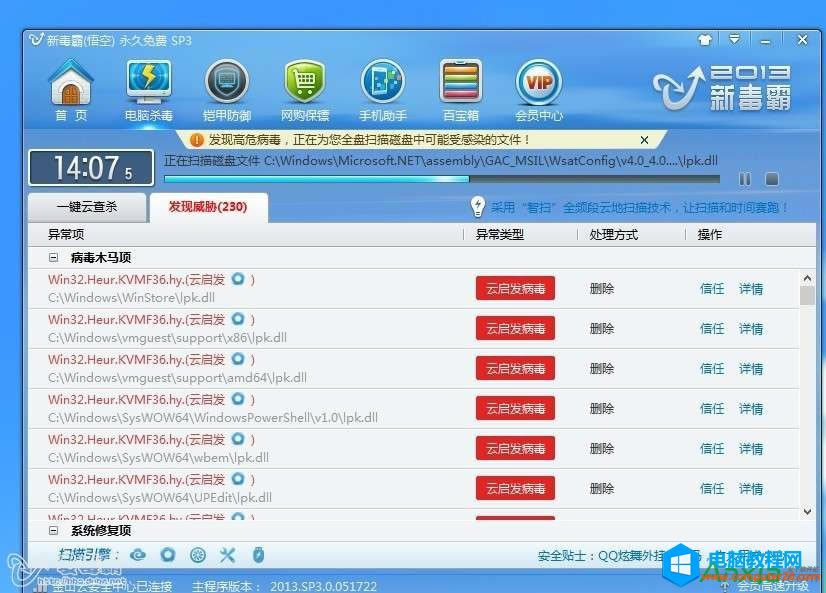Click 信任 for the WinStore lpk.dll threat

pyautogui.click(x=712, y=289)
